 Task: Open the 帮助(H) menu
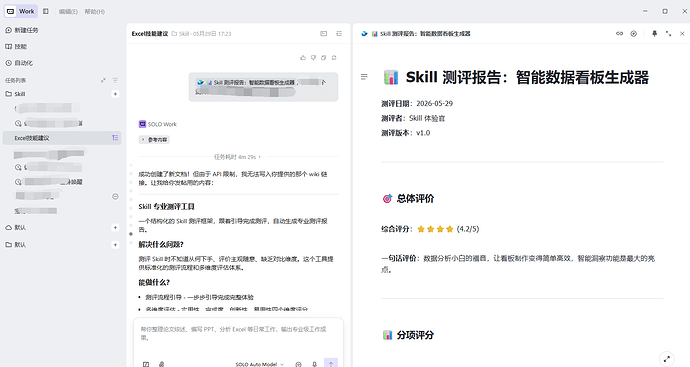pos(95,12)
